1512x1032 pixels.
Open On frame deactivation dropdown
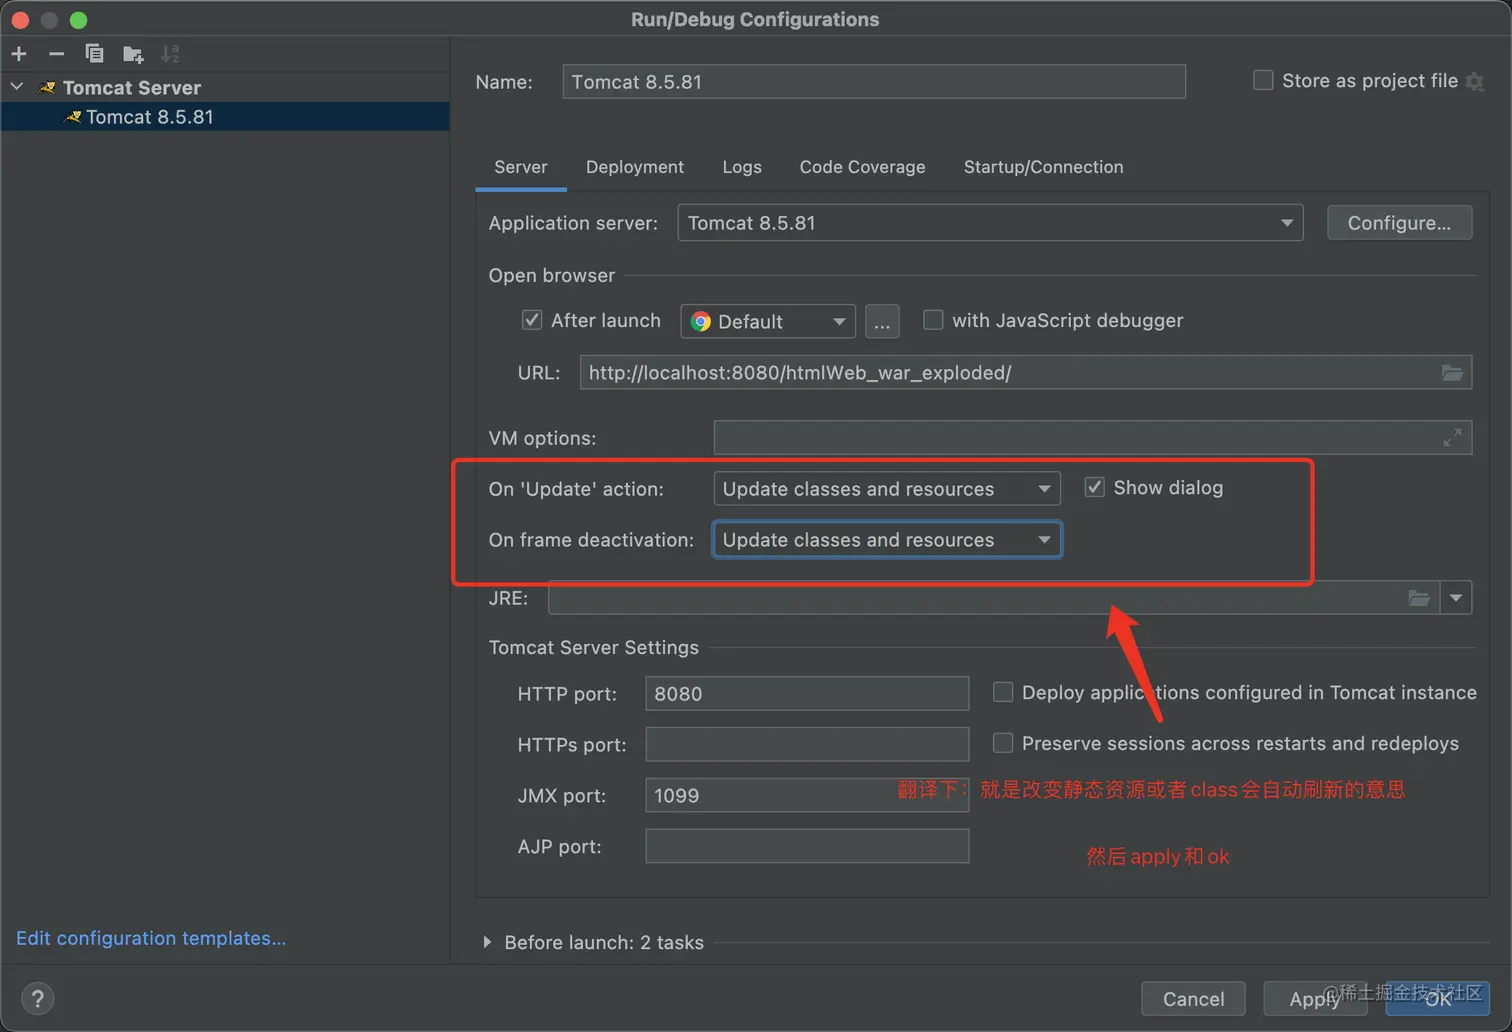point(887,540)
